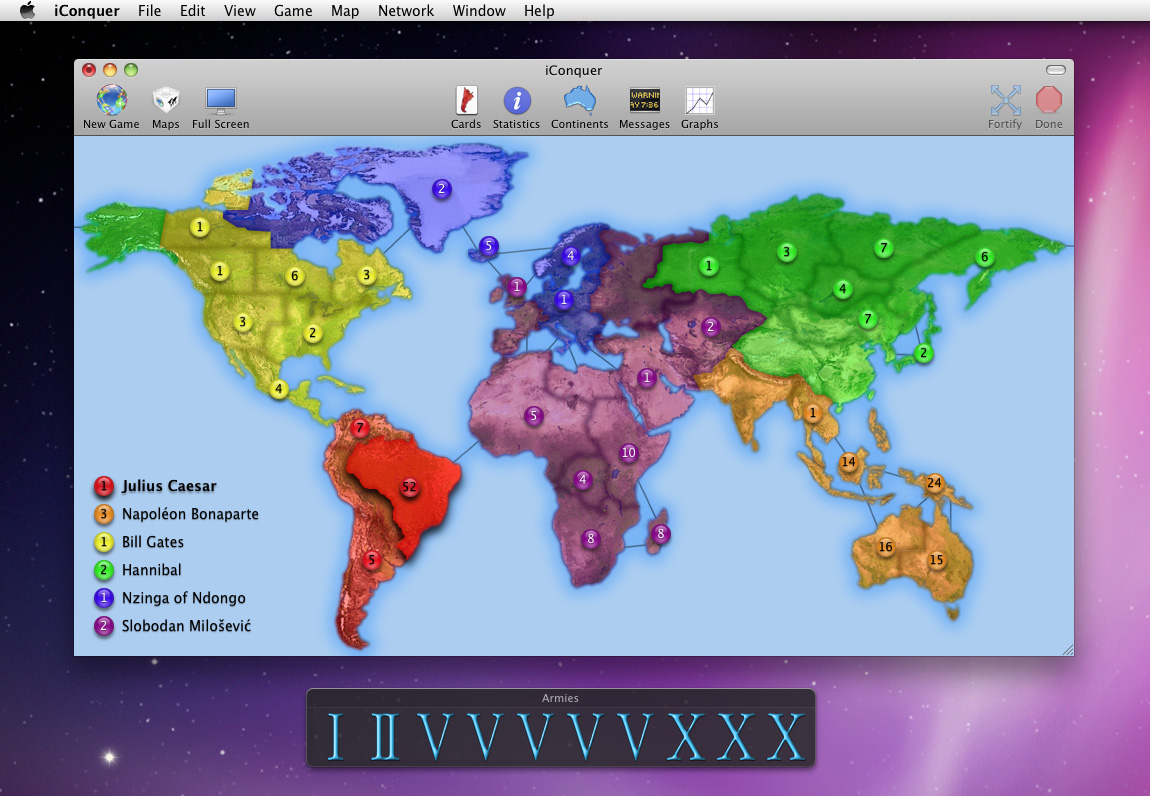
Task: Click Napoléon Bonaparte in the player list
Action: [x=190, y=514]
